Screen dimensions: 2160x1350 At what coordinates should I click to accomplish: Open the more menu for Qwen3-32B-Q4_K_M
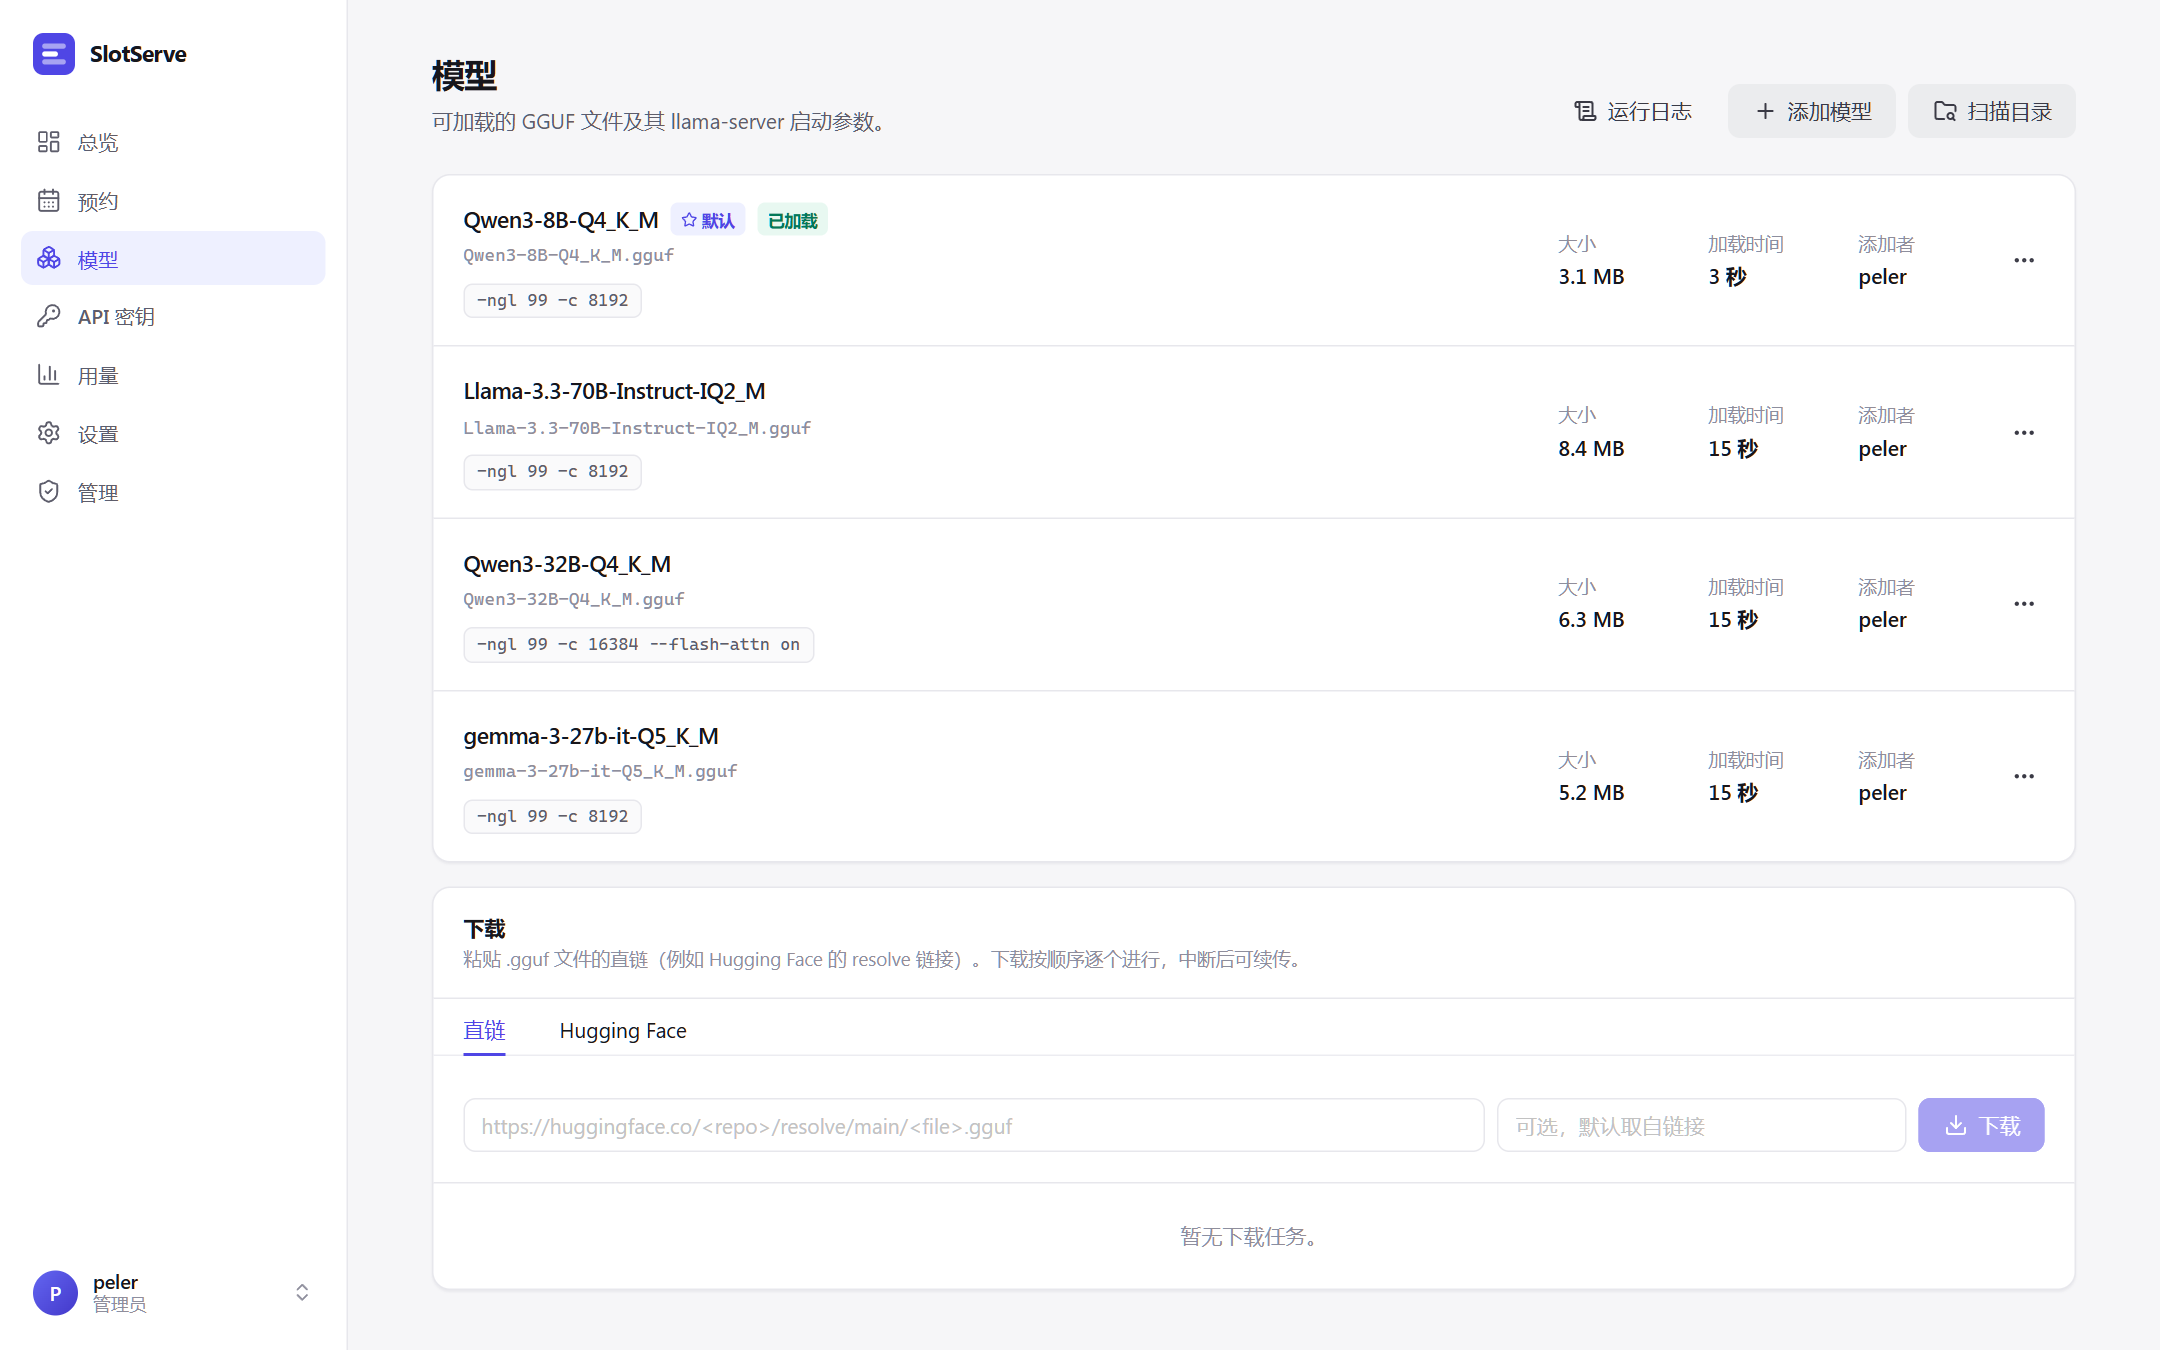pyautogui.click(x=2024, y=604)
